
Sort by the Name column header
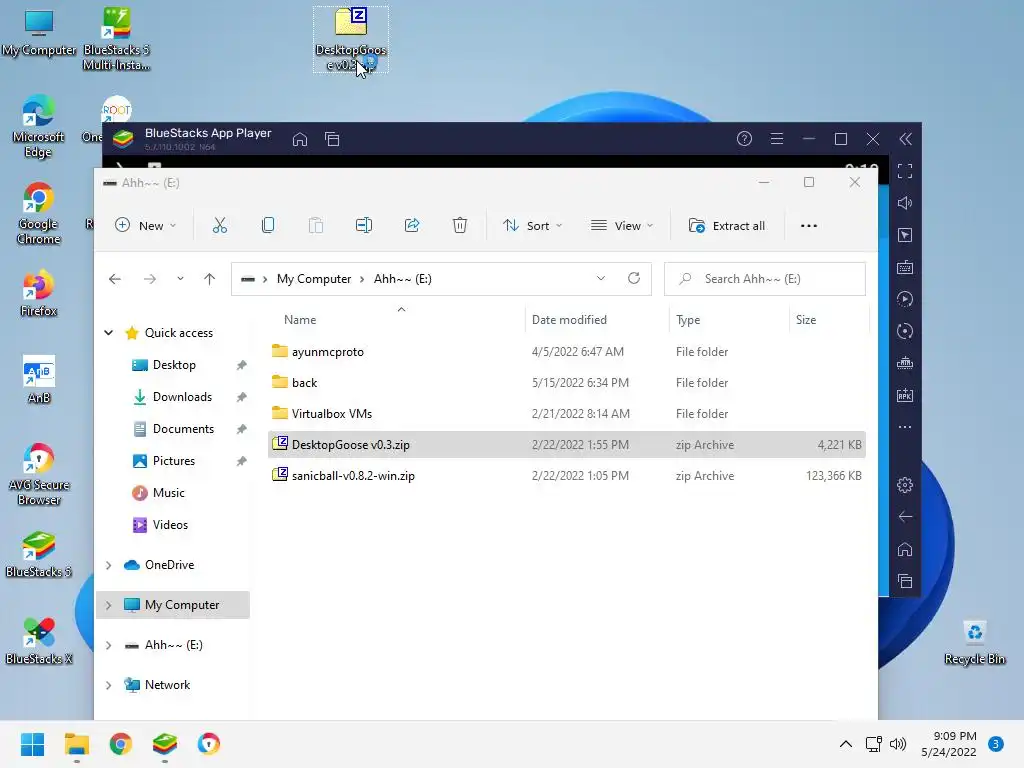[x=300, y=319]
